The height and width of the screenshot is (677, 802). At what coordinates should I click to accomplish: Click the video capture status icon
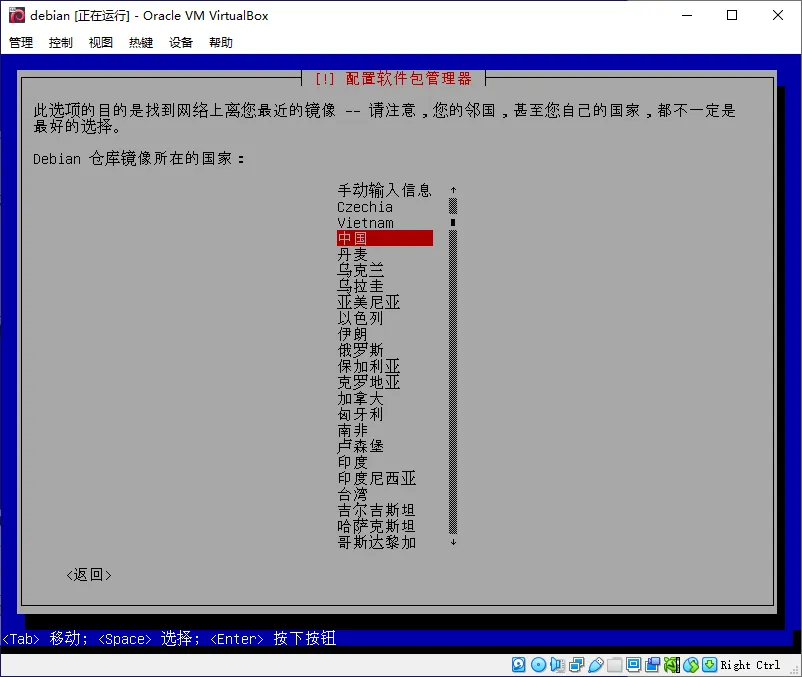(x=653, y=665)
